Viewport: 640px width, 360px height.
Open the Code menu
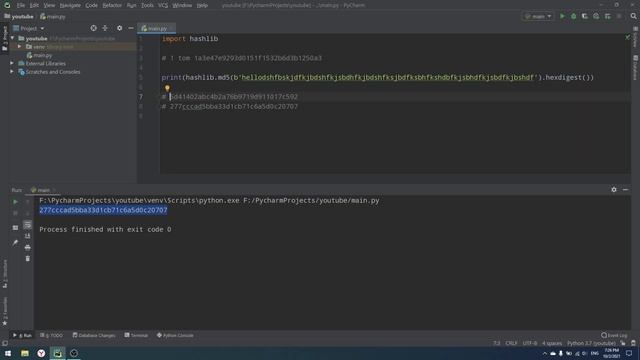click(x=91, y=5)
